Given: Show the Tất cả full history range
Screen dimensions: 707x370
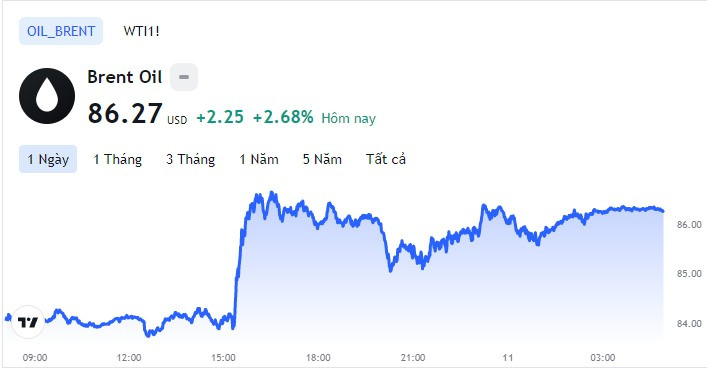Looking at the screenshot, I should tap(386, 159).
